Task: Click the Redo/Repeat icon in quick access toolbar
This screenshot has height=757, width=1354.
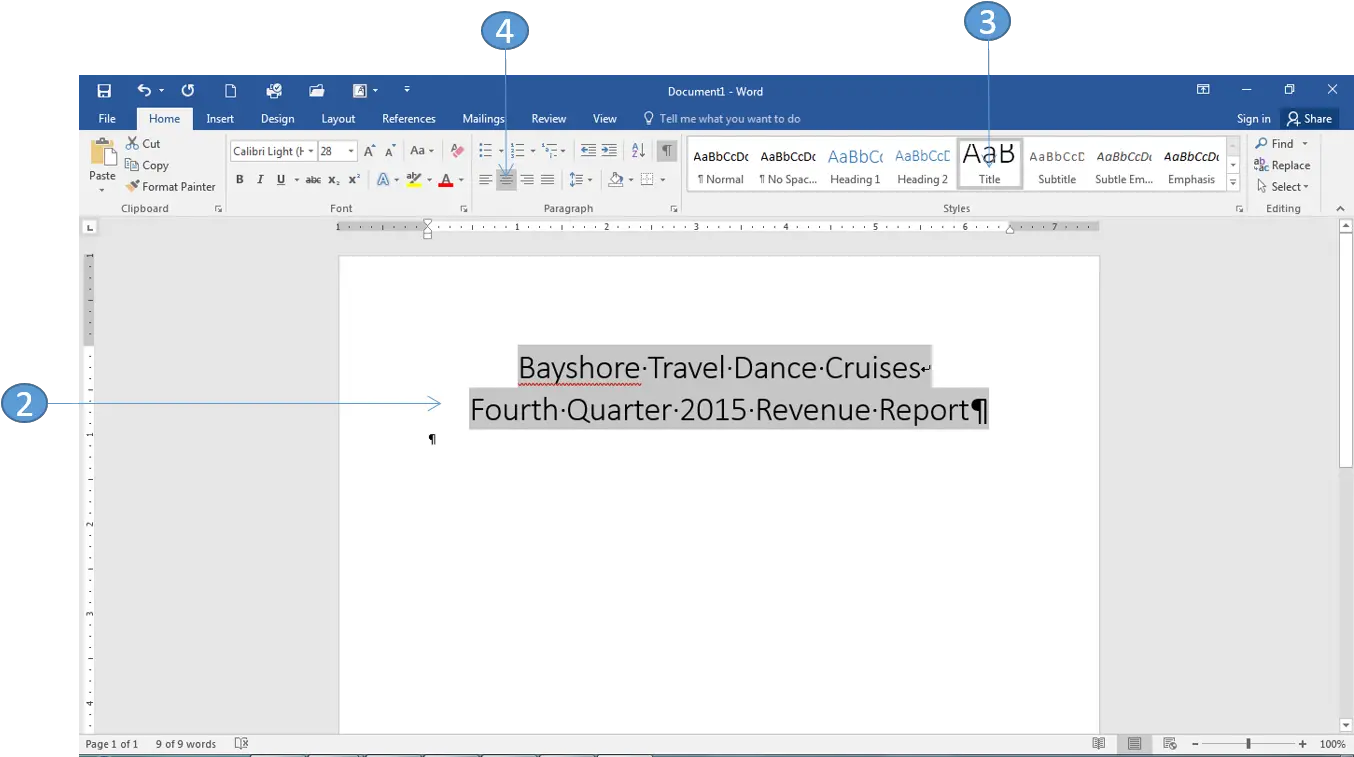Action: point(187,91)
